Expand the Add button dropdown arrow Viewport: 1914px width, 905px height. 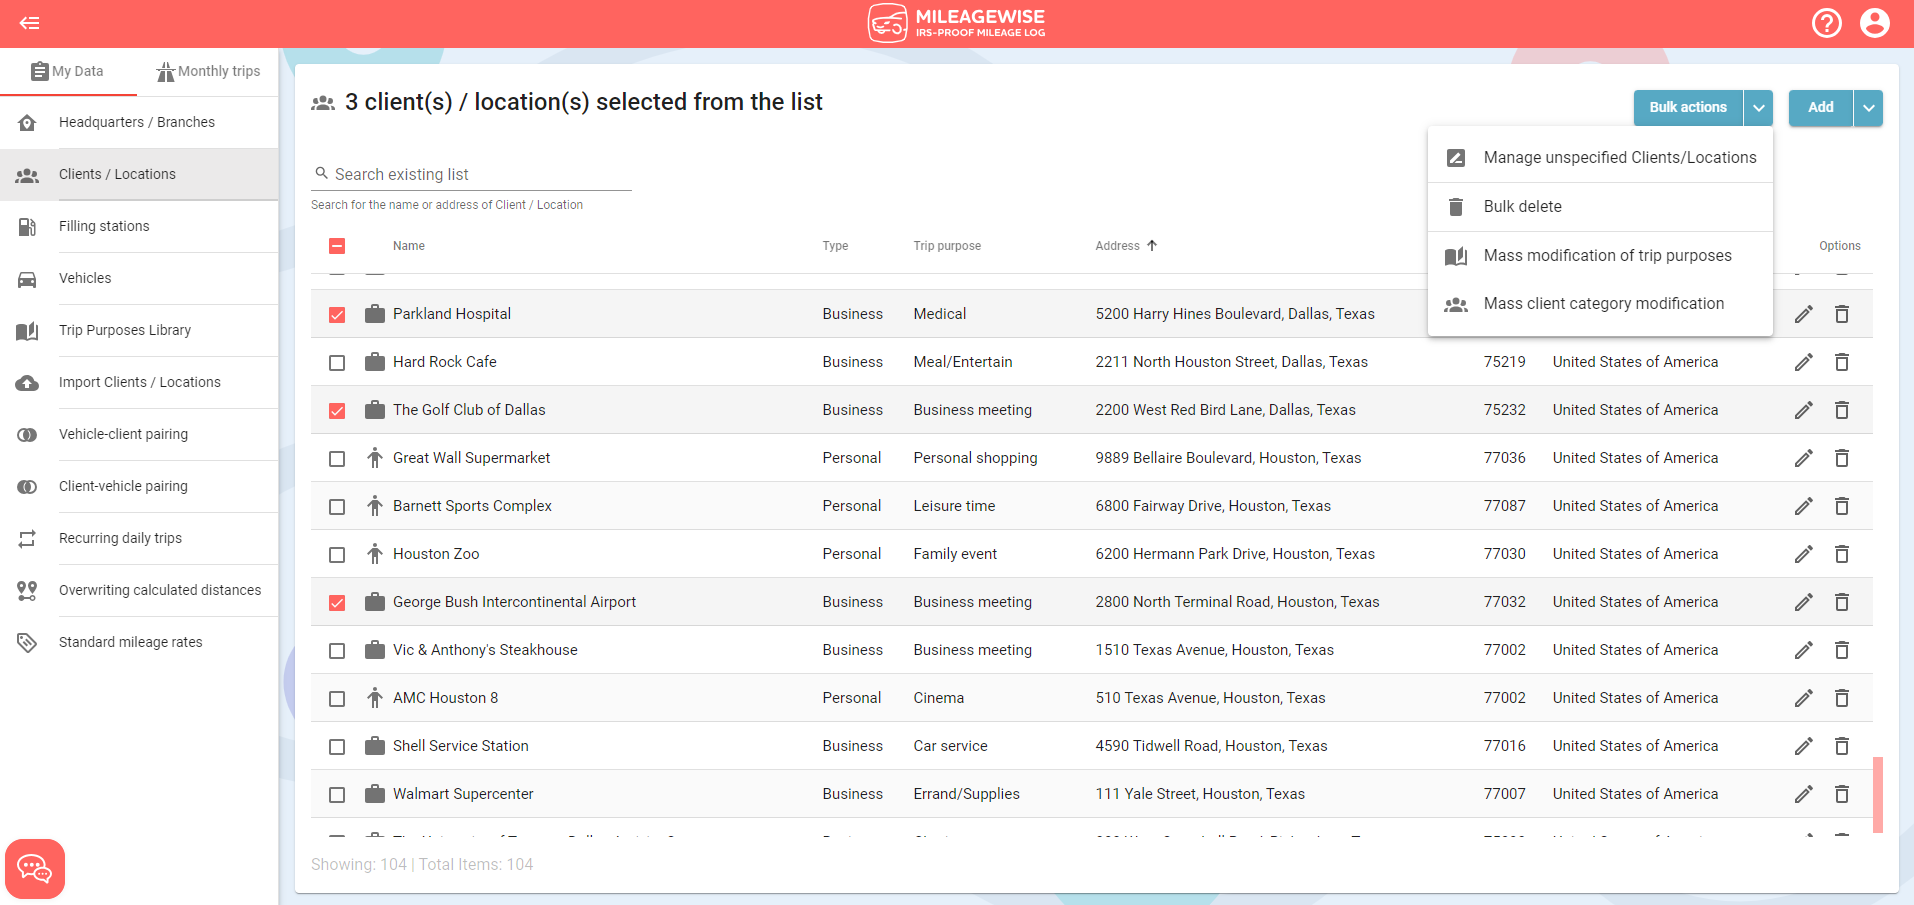click(x=1868, y=108)
